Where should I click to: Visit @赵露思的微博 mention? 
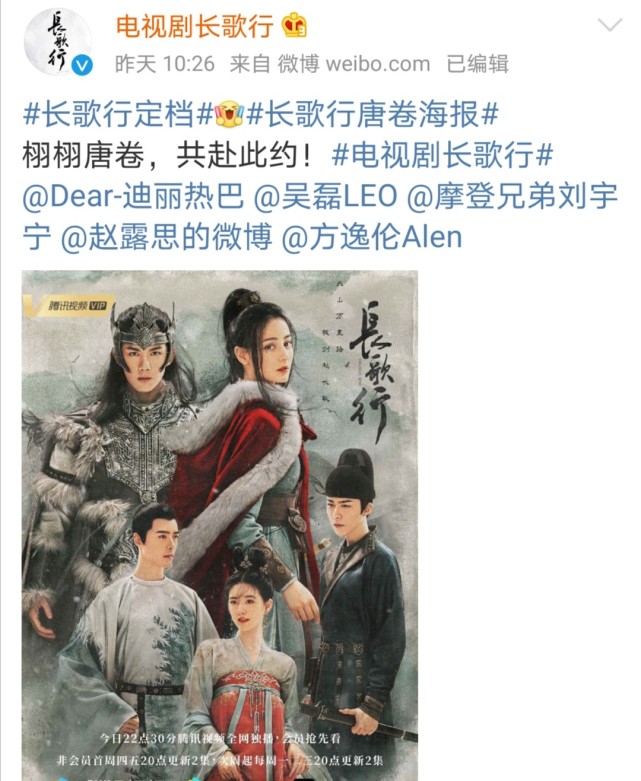166,237
